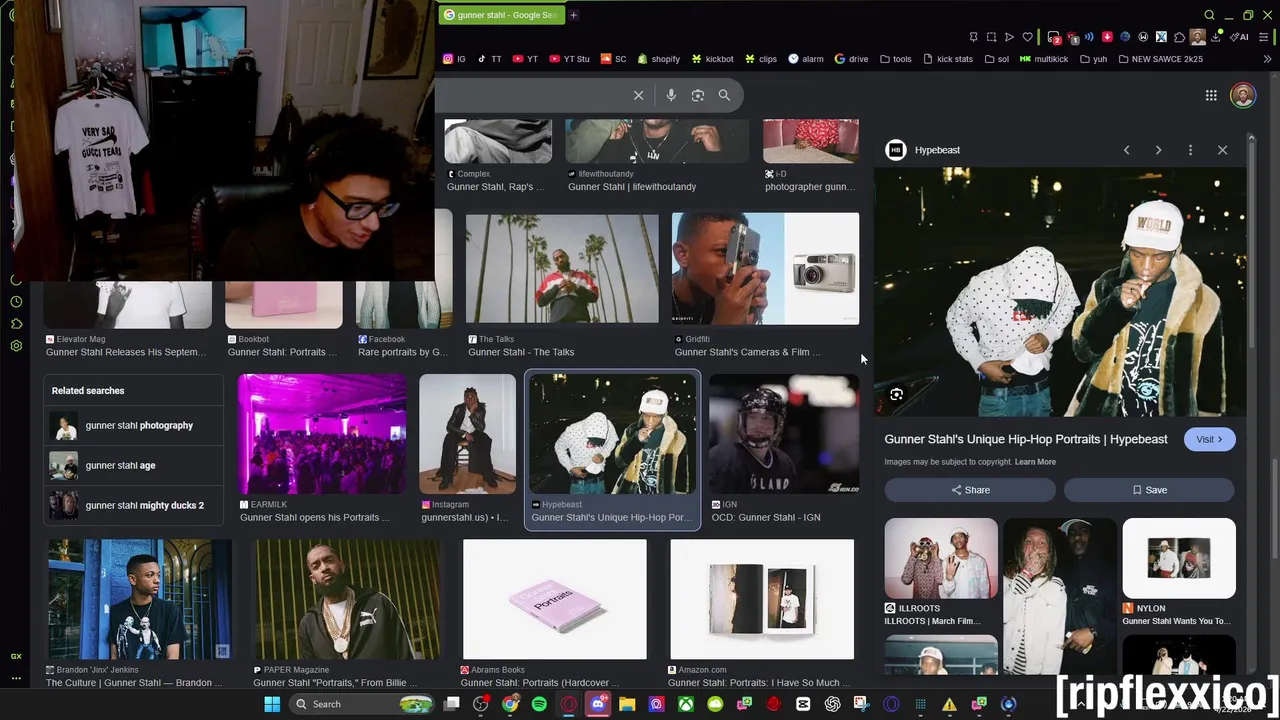Image resolution: width=1280 pixels, height=720 pixels.
Task: Open large Hypebeast preview image
Action: 1060,292
